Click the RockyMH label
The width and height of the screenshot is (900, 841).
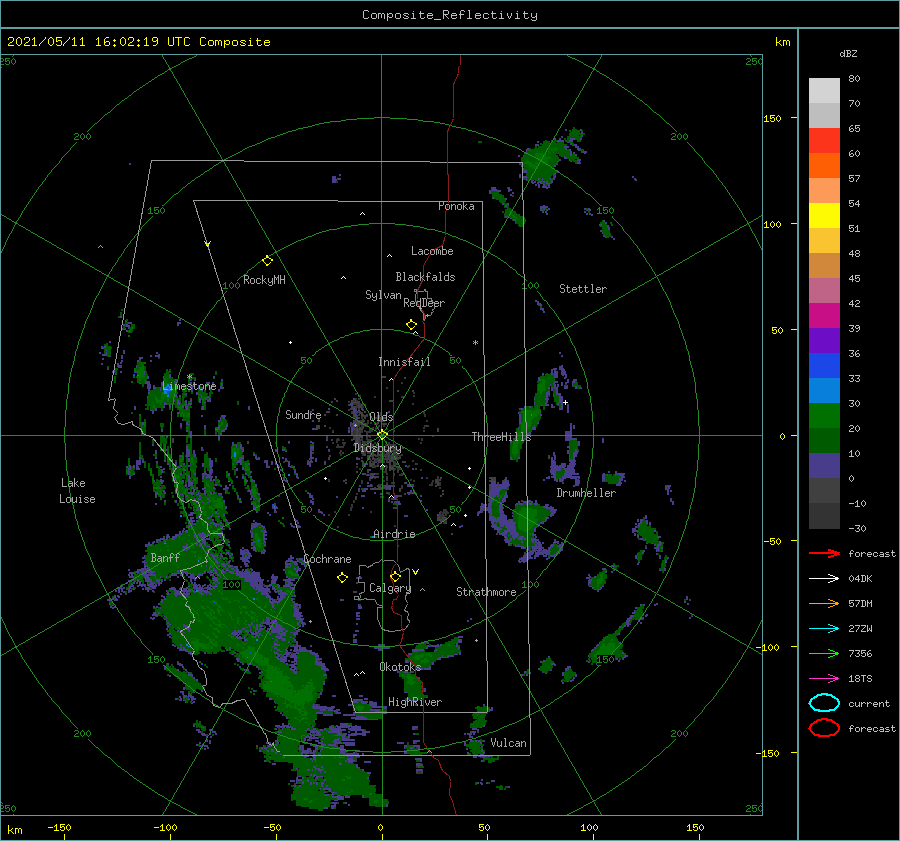click(264, 280)
